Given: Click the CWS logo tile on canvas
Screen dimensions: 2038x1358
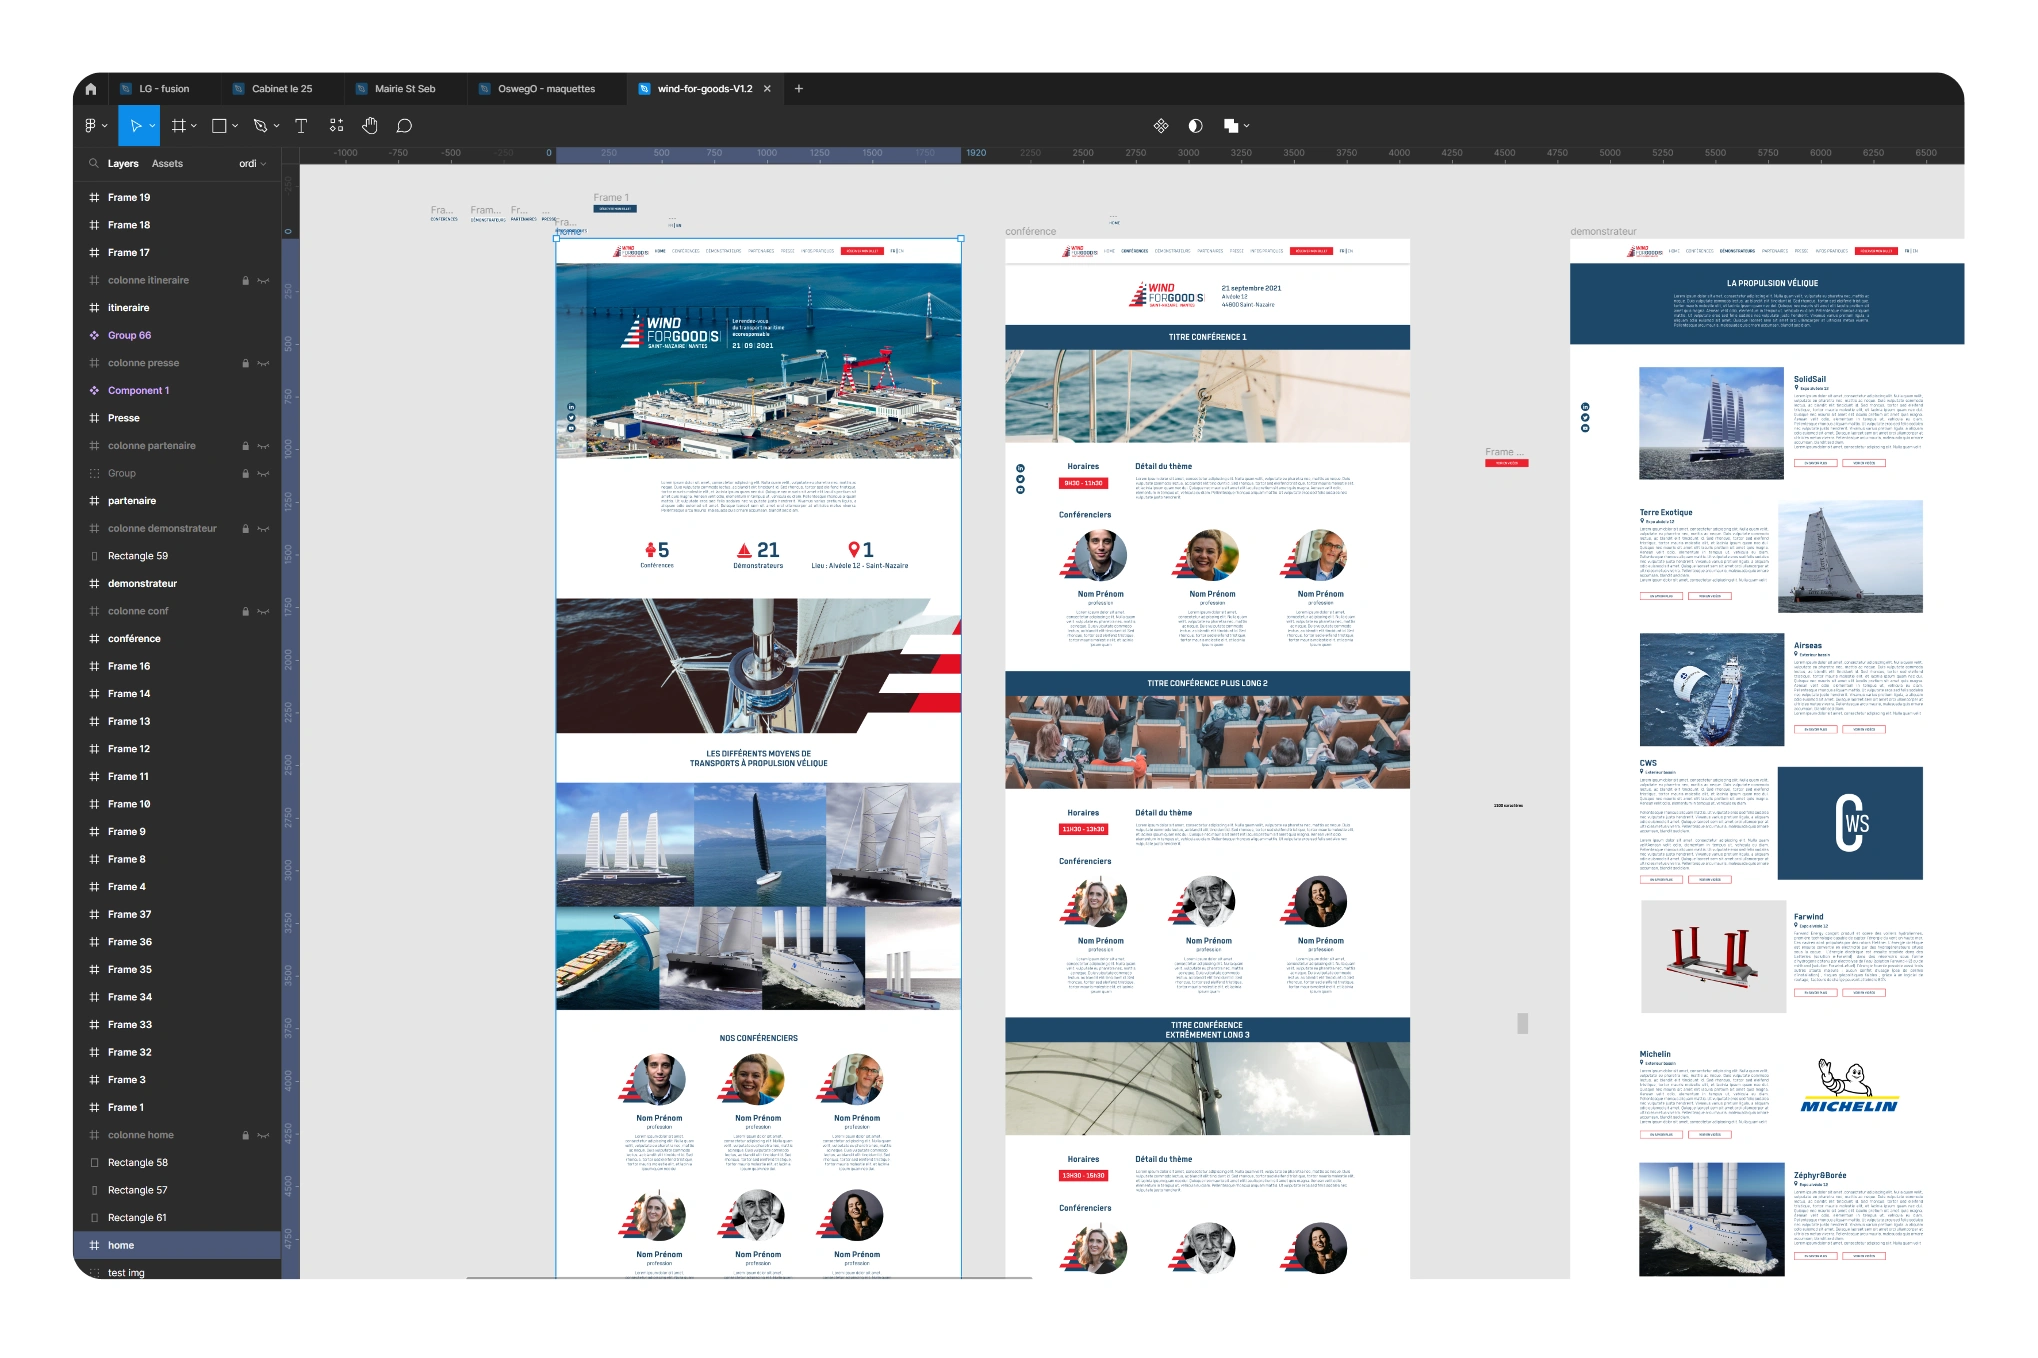Looking at the screenshot, I should click(x=1850, y=823).
